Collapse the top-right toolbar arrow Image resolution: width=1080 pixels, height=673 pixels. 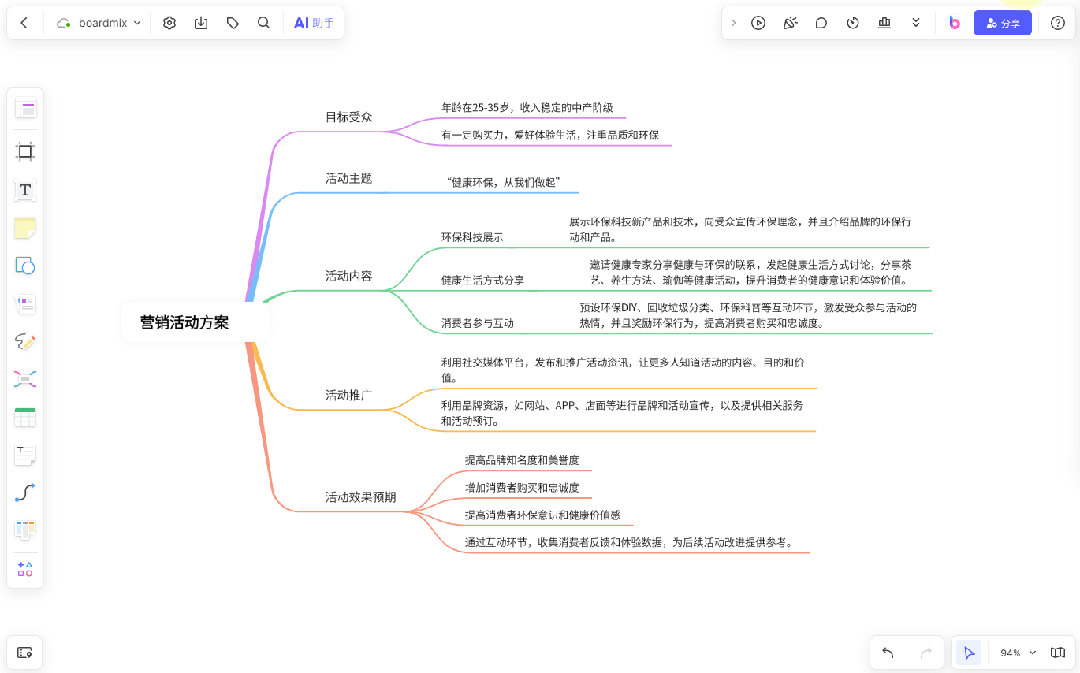(734, 23)
